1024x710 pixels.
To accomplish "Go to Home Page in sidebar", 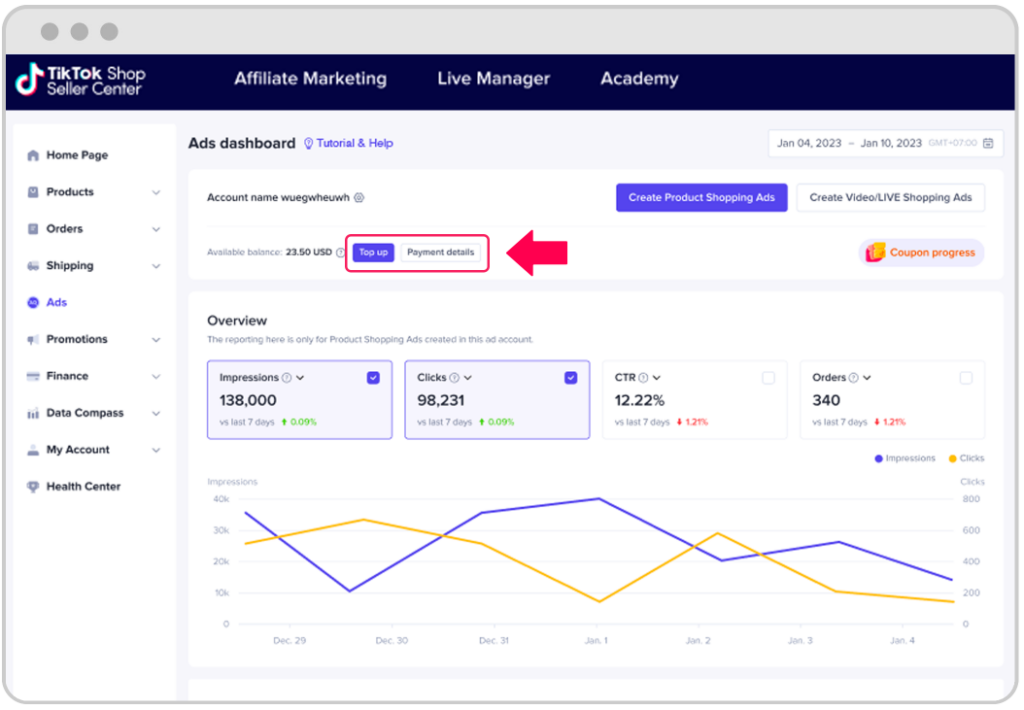I will pyautogui.click(x=77, y=155).
